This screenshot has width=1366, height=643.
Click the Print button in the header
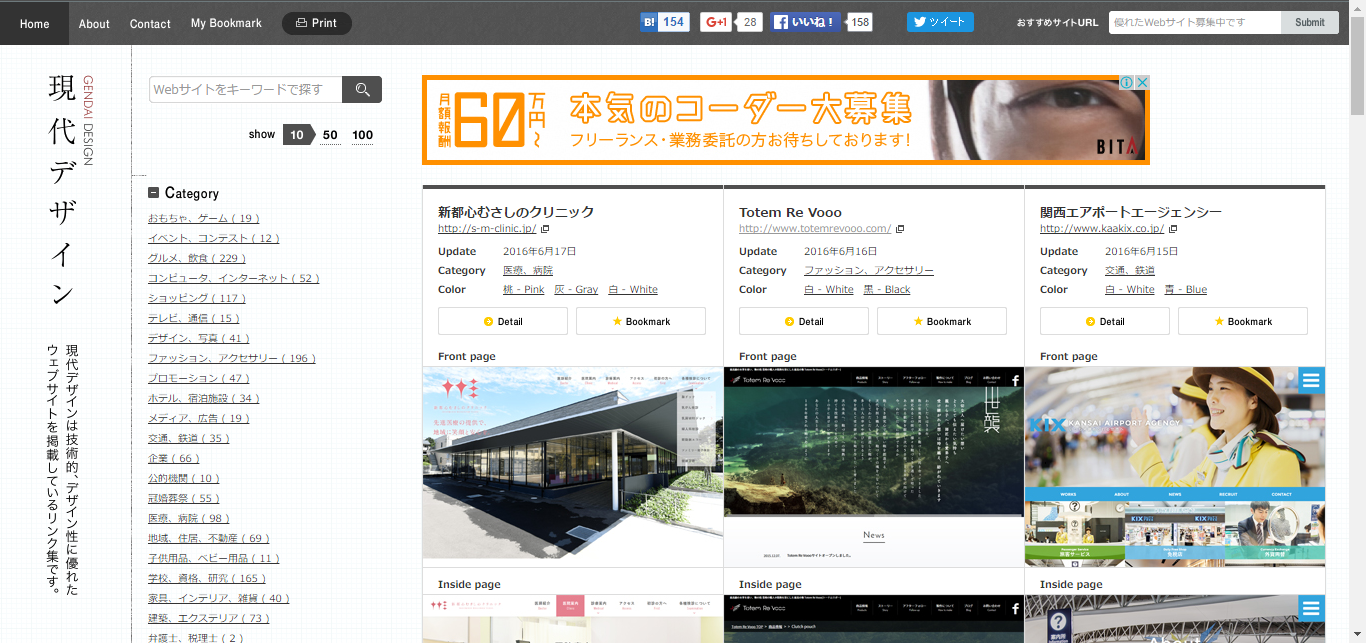click(x=316, y=23)
